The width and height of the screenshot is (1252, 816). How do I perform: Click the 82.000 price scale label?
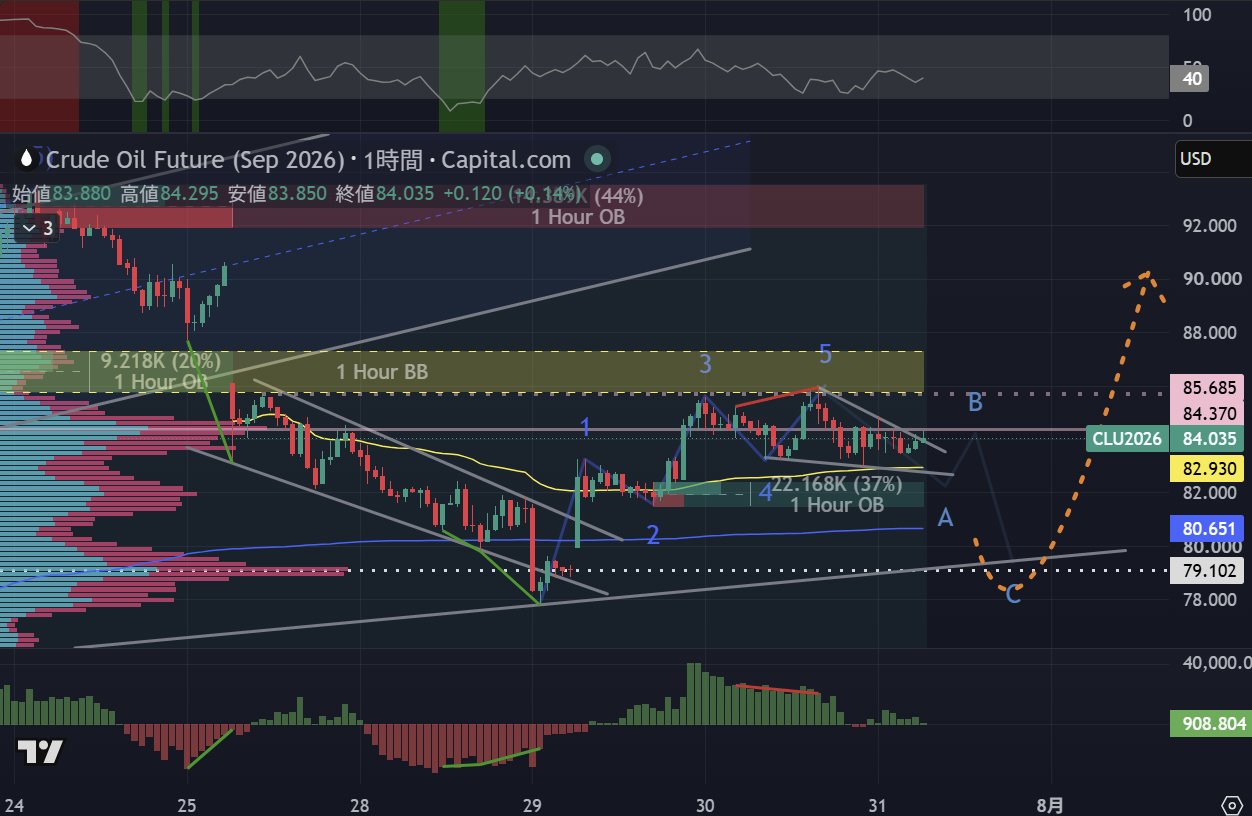point(1209,493)
